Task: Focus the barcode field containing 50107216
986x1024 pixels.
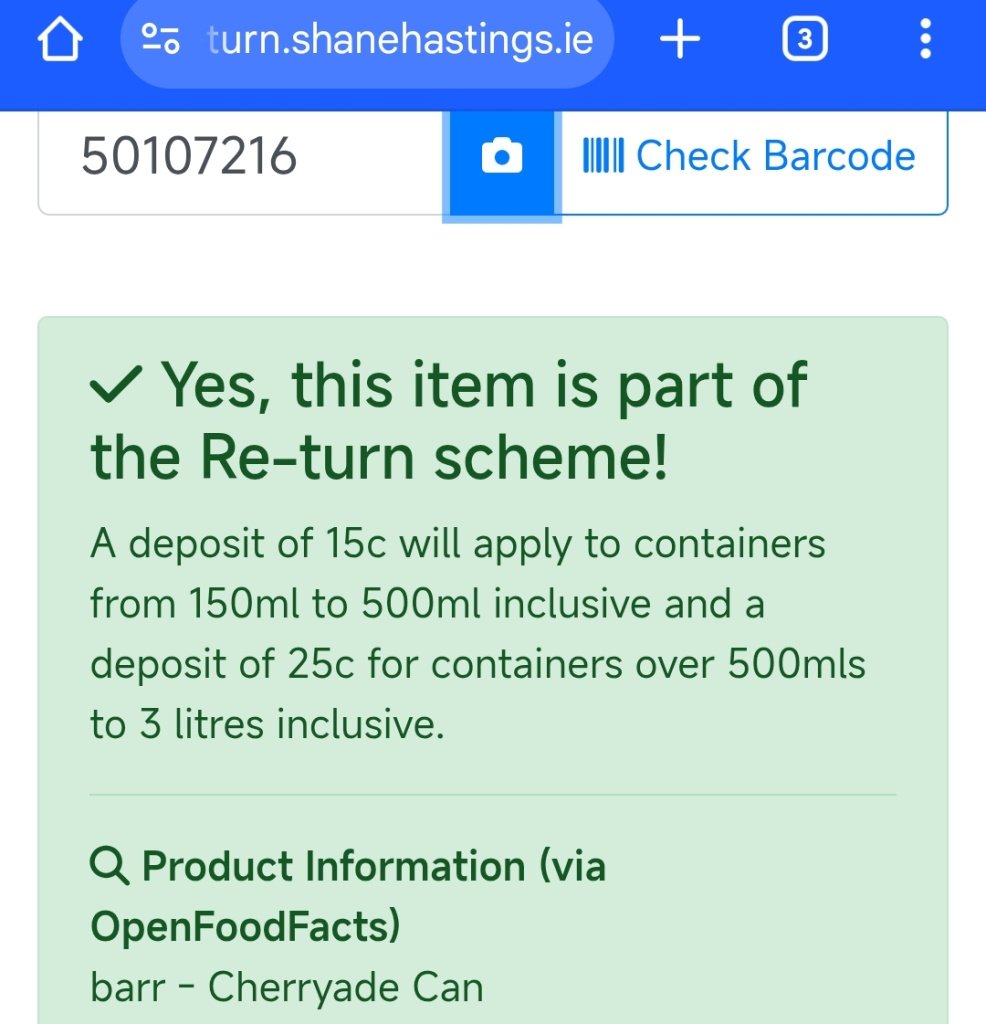Action: tap(241, 157)
